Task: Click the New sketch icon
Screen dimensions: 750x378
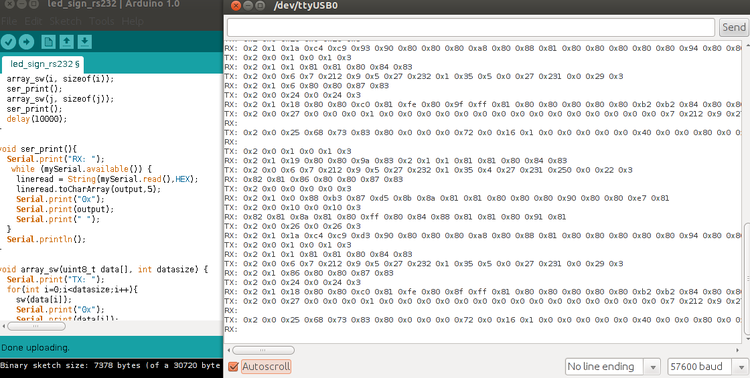Action: click(x=48, y=42)
